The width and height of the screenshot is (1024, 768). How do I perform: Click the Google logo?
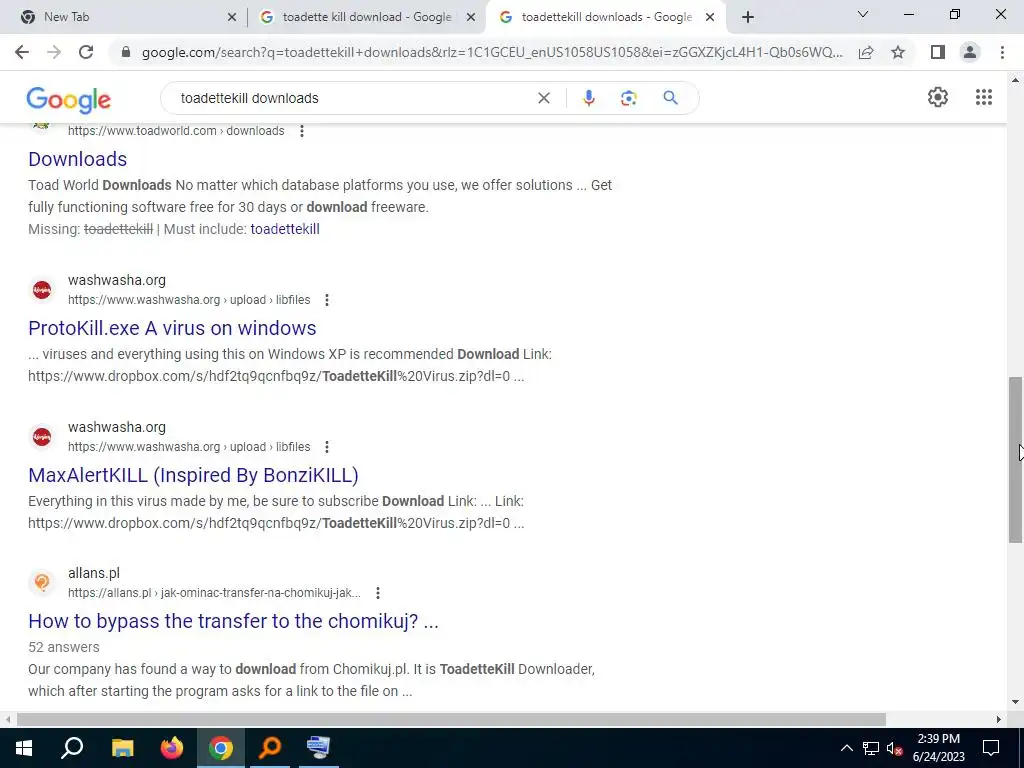(x=69, y=99)
